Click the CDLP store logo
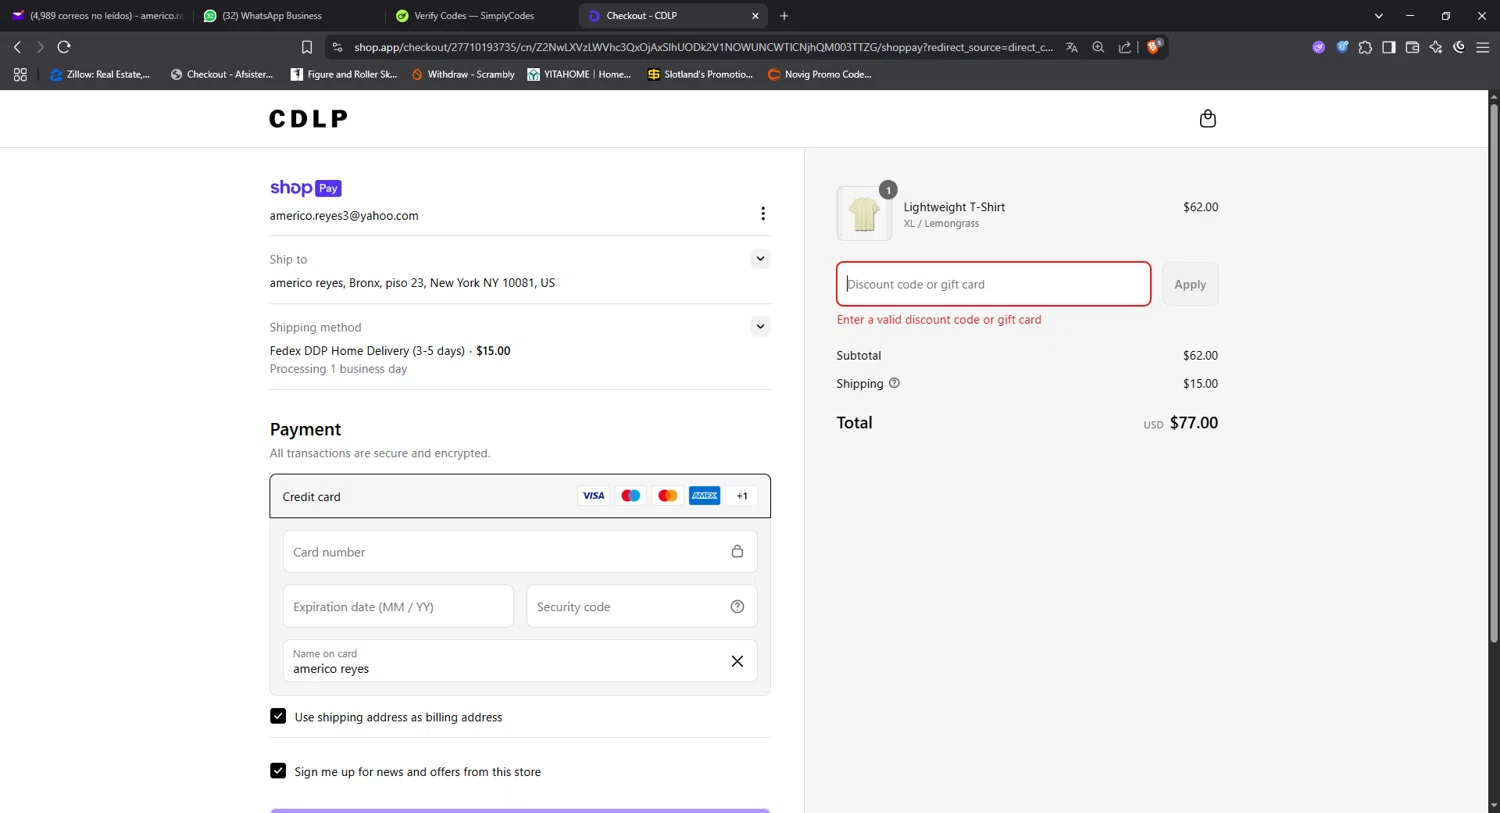The image size is (1500, 813). pyautogui.click(x=308, y=119)
